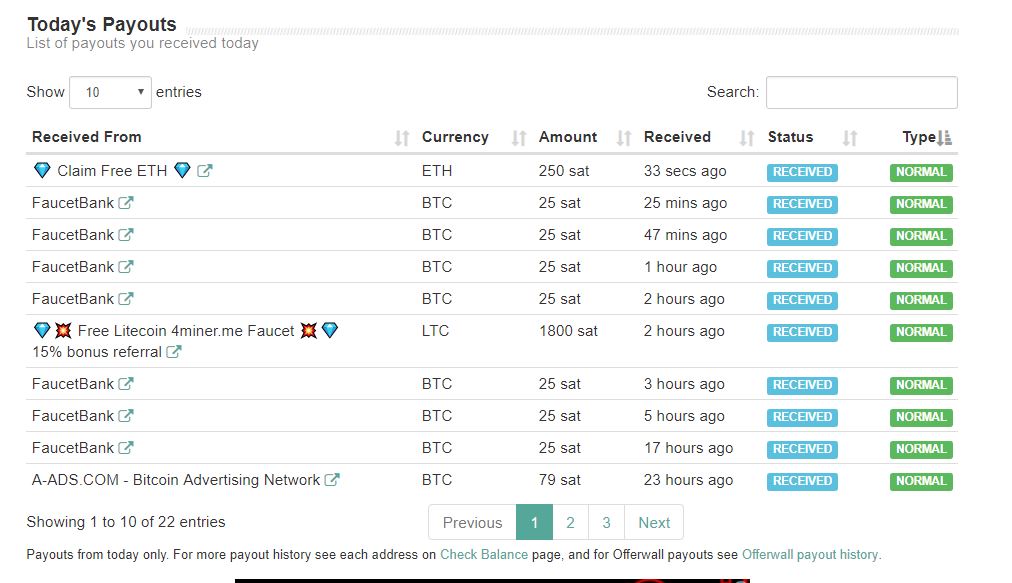1012x583 pixels.
Task: Click the LTC currency cell
Action: pos(436,331)
